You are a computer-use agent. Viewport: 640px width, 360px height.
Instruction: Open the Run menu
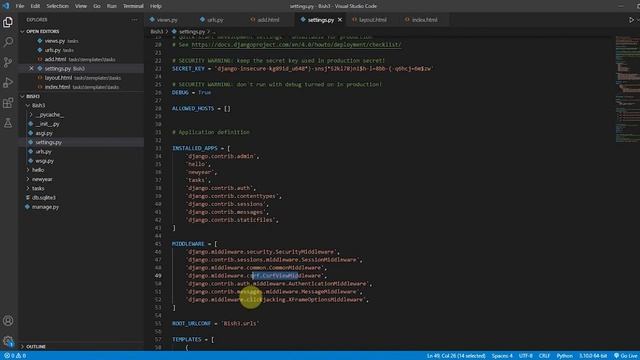point(111,6)
